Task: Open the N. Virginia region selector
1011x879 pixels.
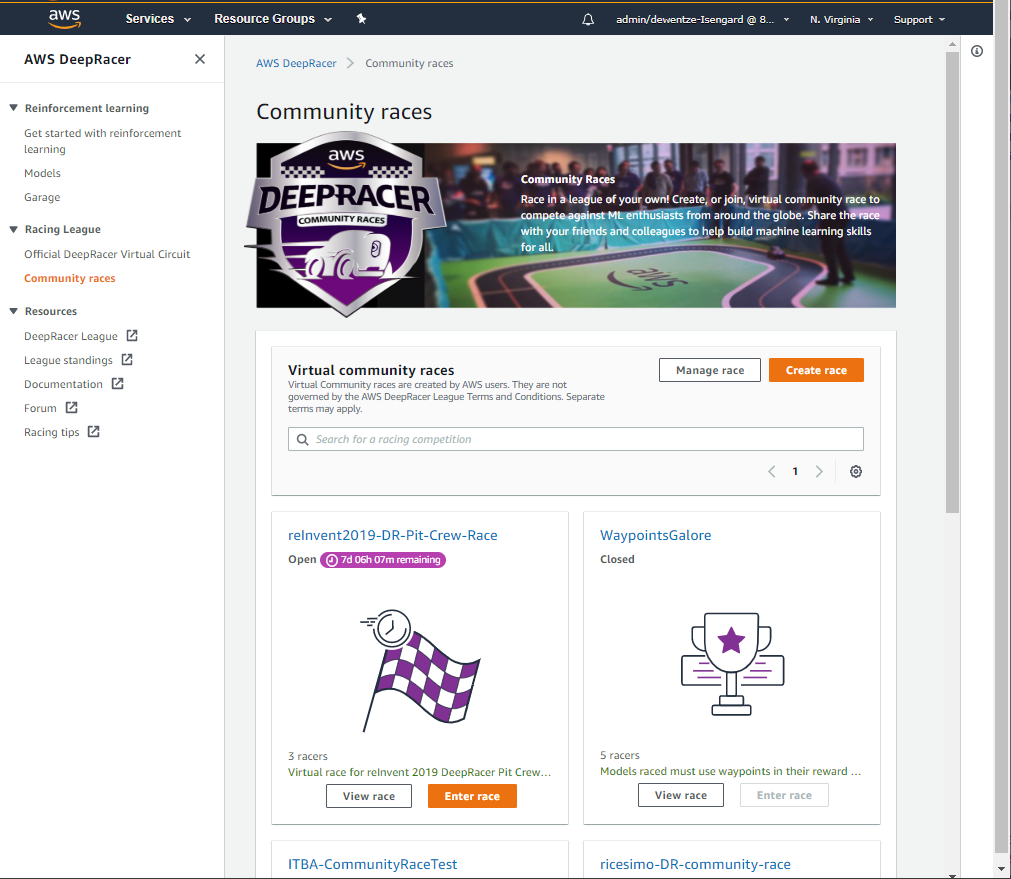Action: 841,19
